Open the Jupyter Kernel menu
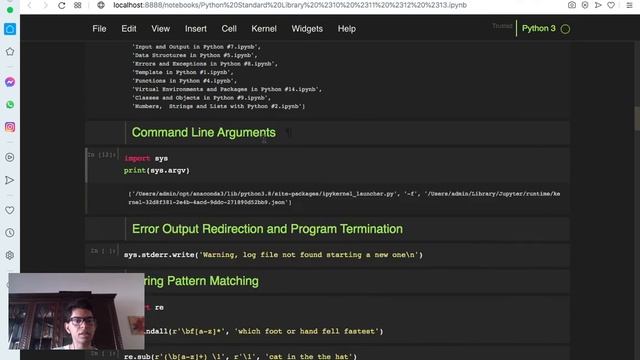This screenshot has height=360, width=640. (x=264, y=29)
